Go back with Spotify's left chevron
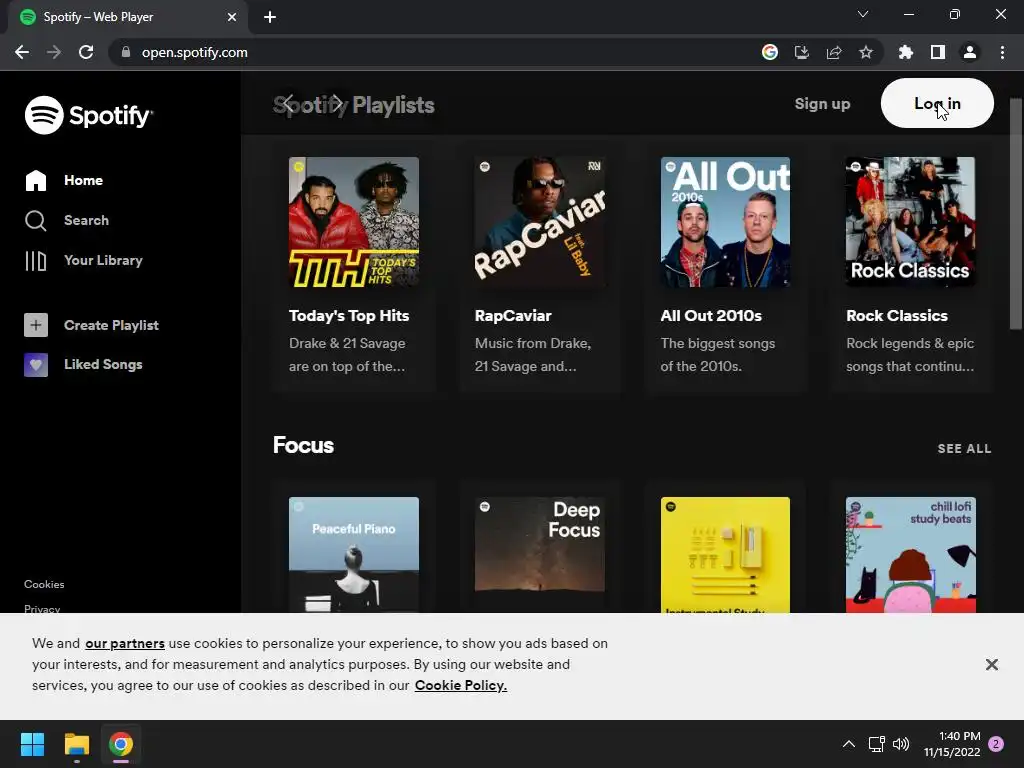The height and width of the screenshot is (768, 1024). click(x=288, y=104)
